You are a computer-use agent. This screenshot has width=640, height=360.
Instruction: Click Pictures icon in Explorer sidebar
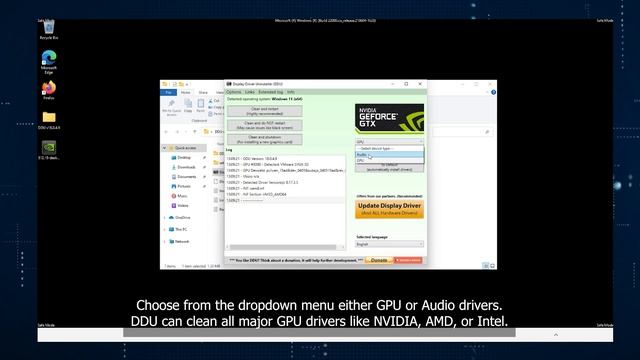click(174, 186)
